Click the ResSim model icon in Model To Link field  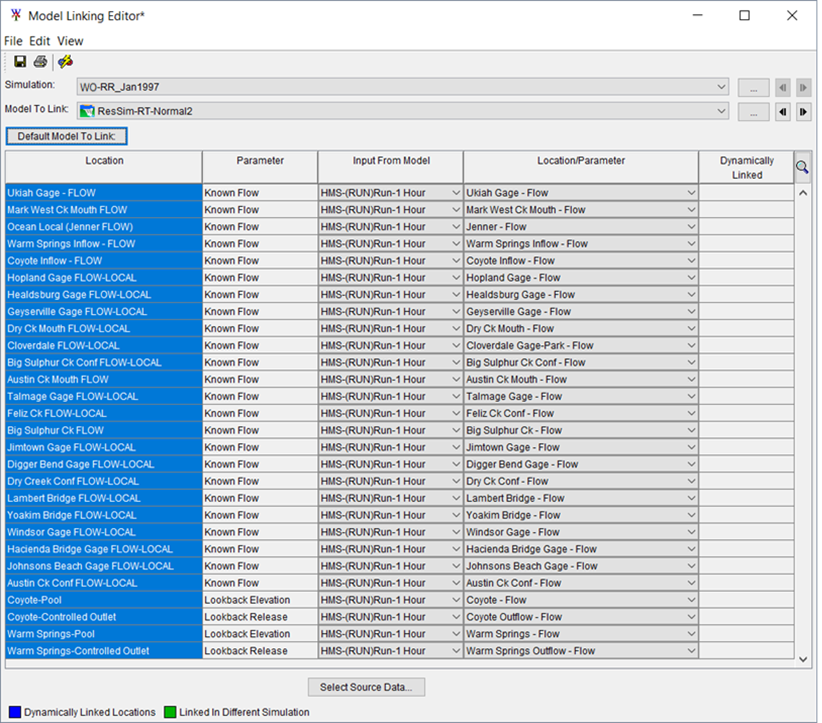pos(89,111)
